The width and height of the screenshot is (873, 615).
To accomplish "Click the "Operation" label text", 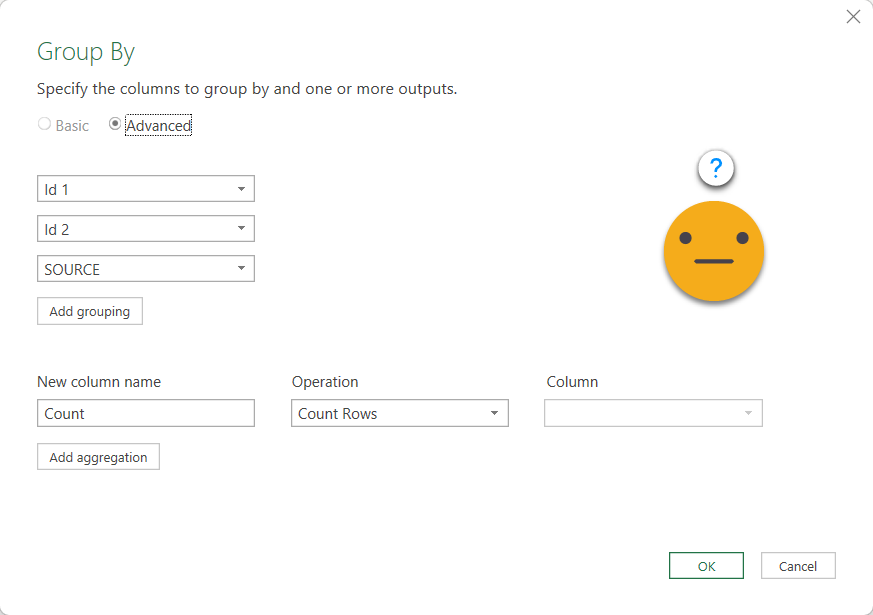I will pos(325,382).
